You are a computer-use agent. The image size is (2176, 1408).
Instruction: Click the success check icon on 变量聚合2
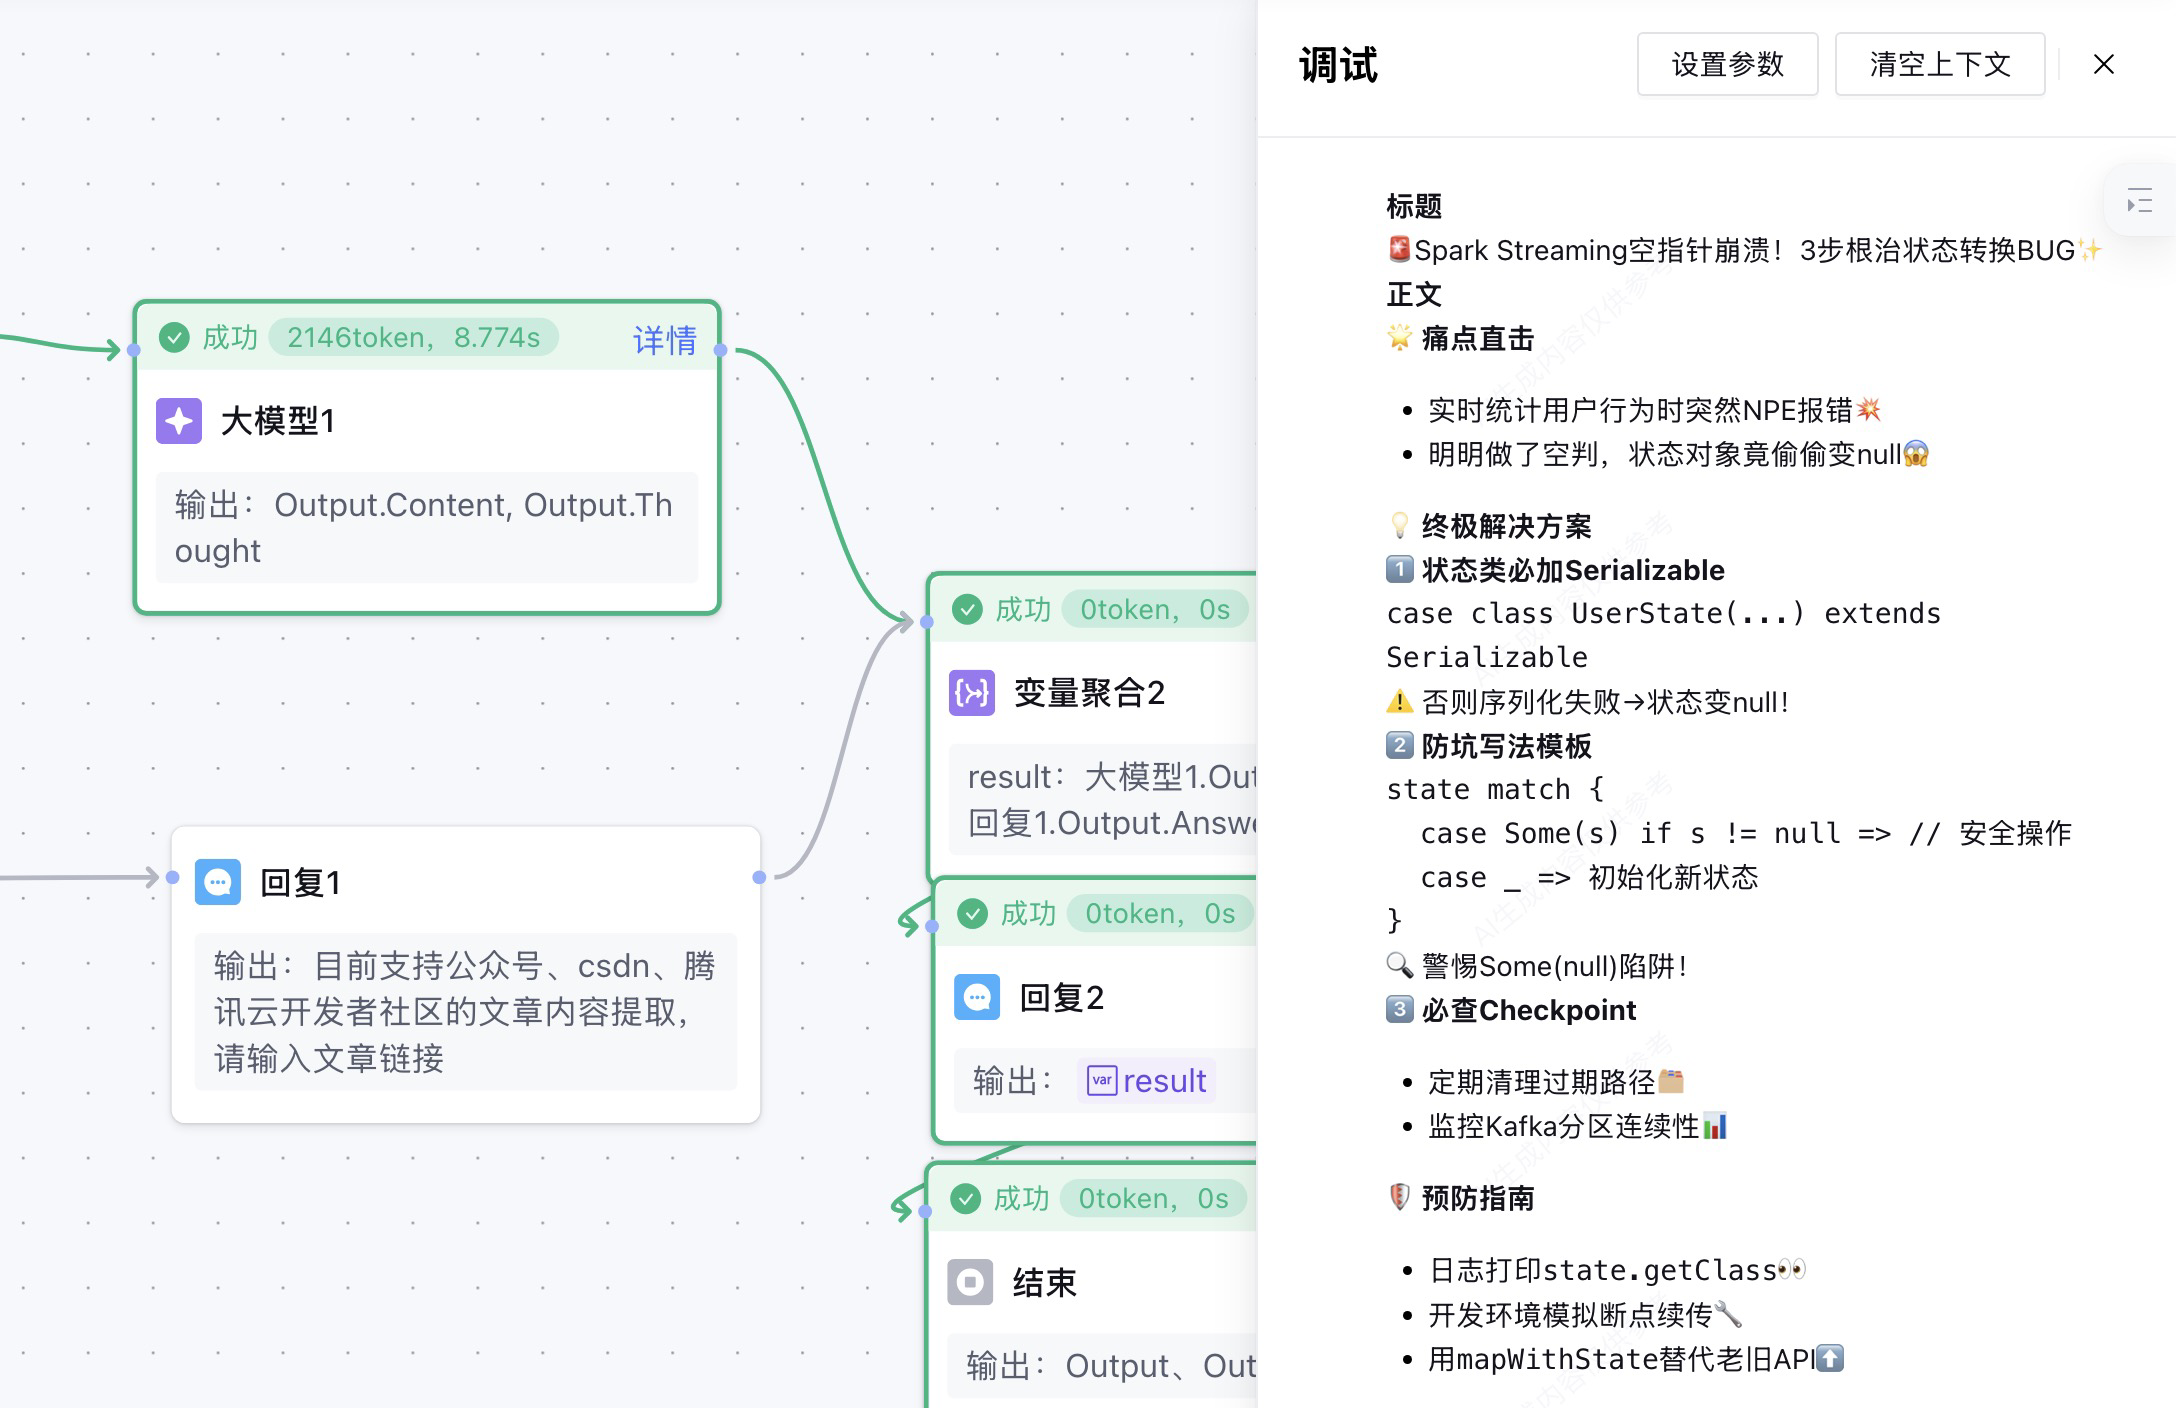[967, 610]
